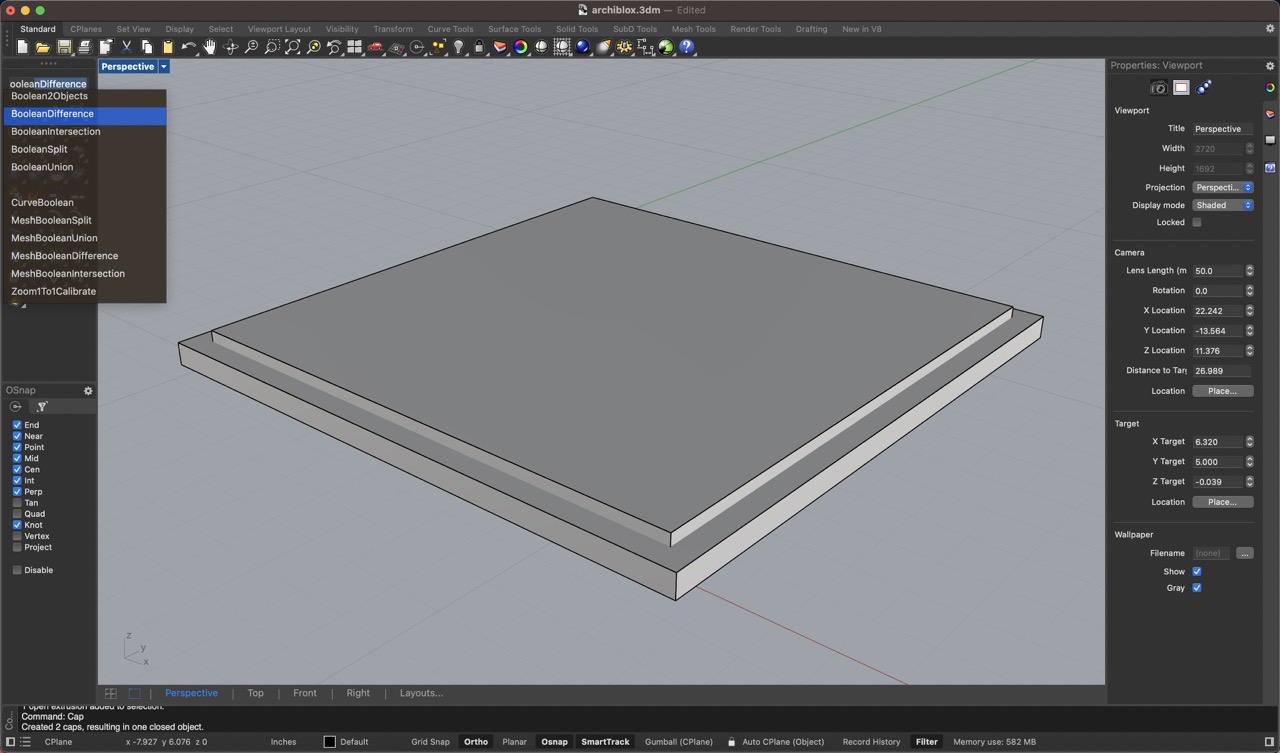
Task: Click the Zoom Window icon
Action: [272, 47]
